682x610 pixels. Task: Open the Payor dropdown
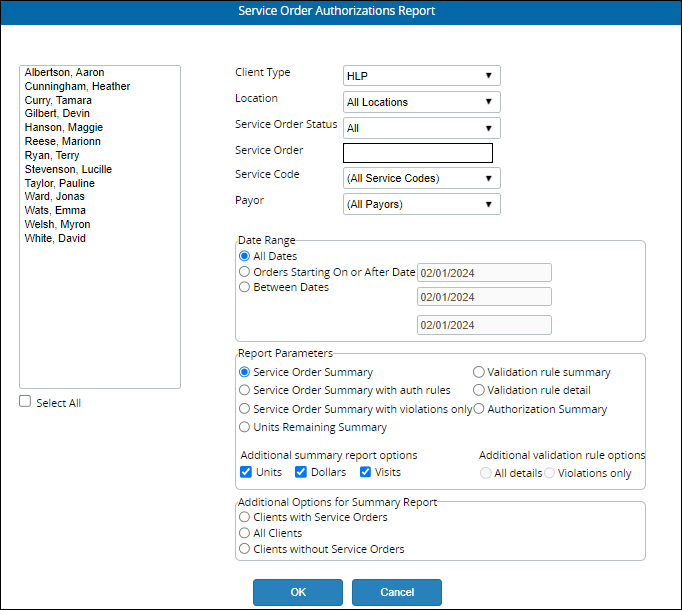(421, 204)
